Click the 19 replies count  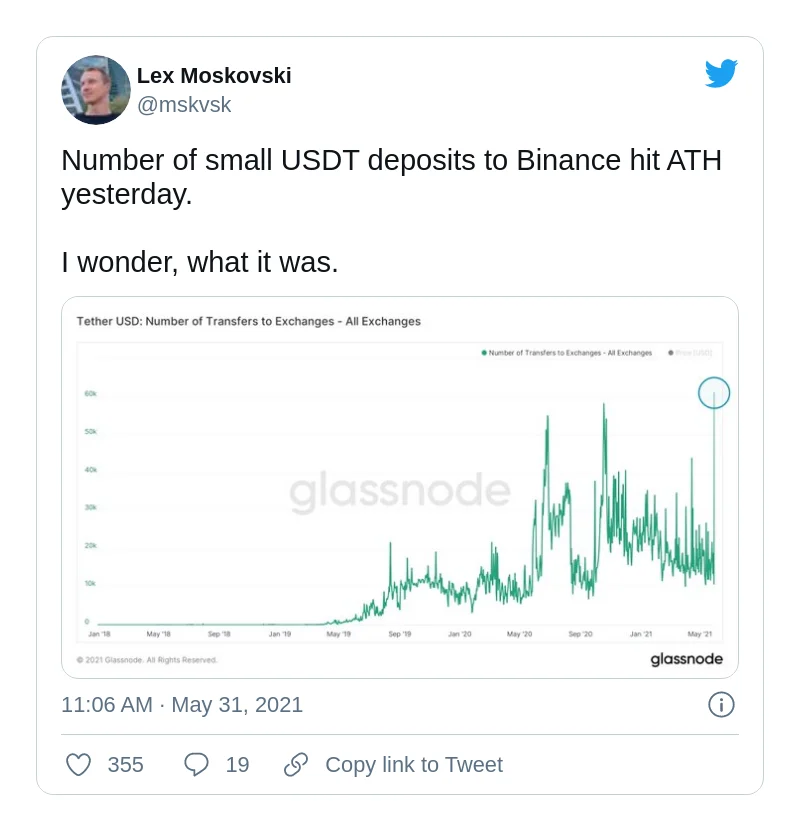coord(237,765)
